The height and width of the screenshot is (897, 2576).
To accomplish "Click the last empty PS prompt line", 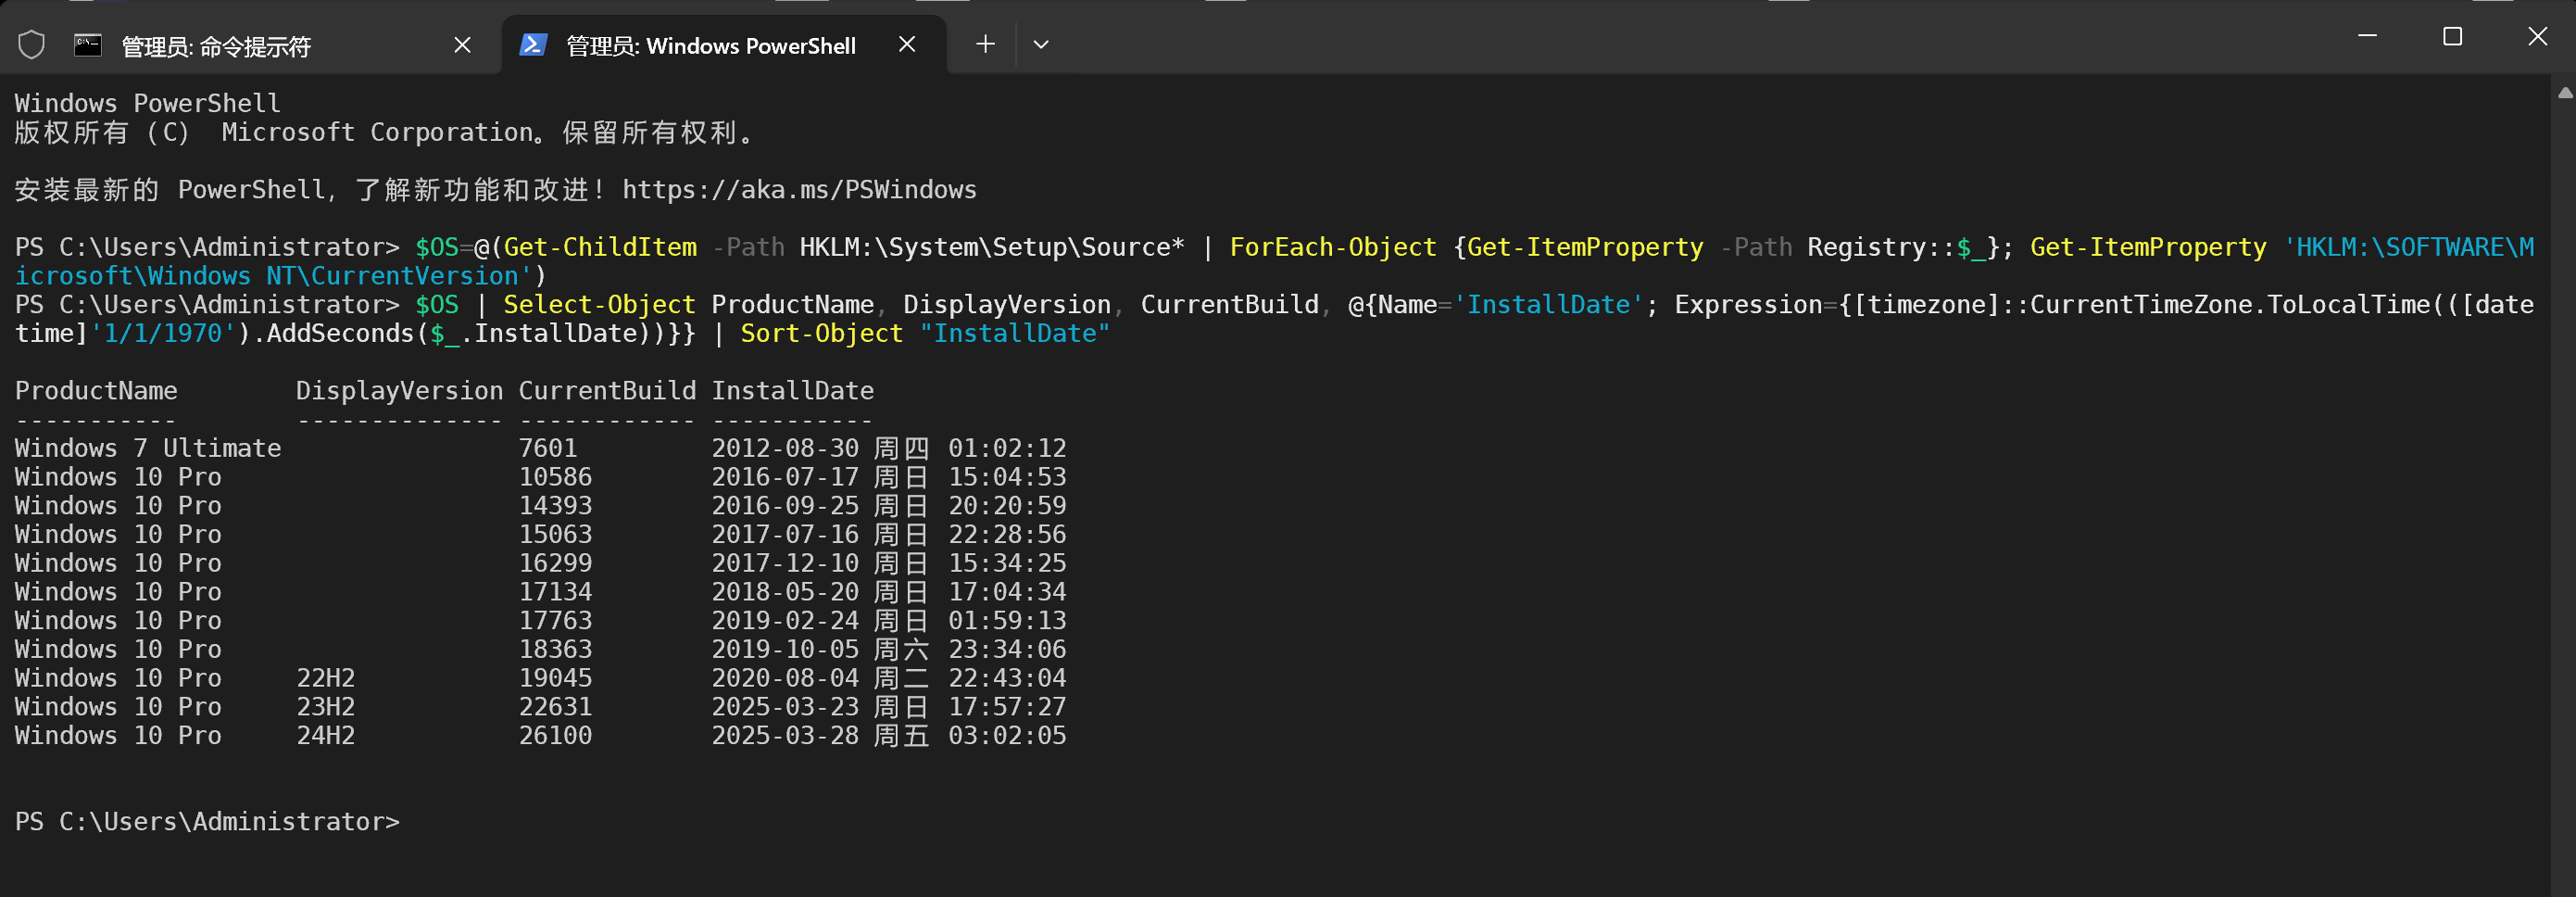I will (x=207, y=822).
